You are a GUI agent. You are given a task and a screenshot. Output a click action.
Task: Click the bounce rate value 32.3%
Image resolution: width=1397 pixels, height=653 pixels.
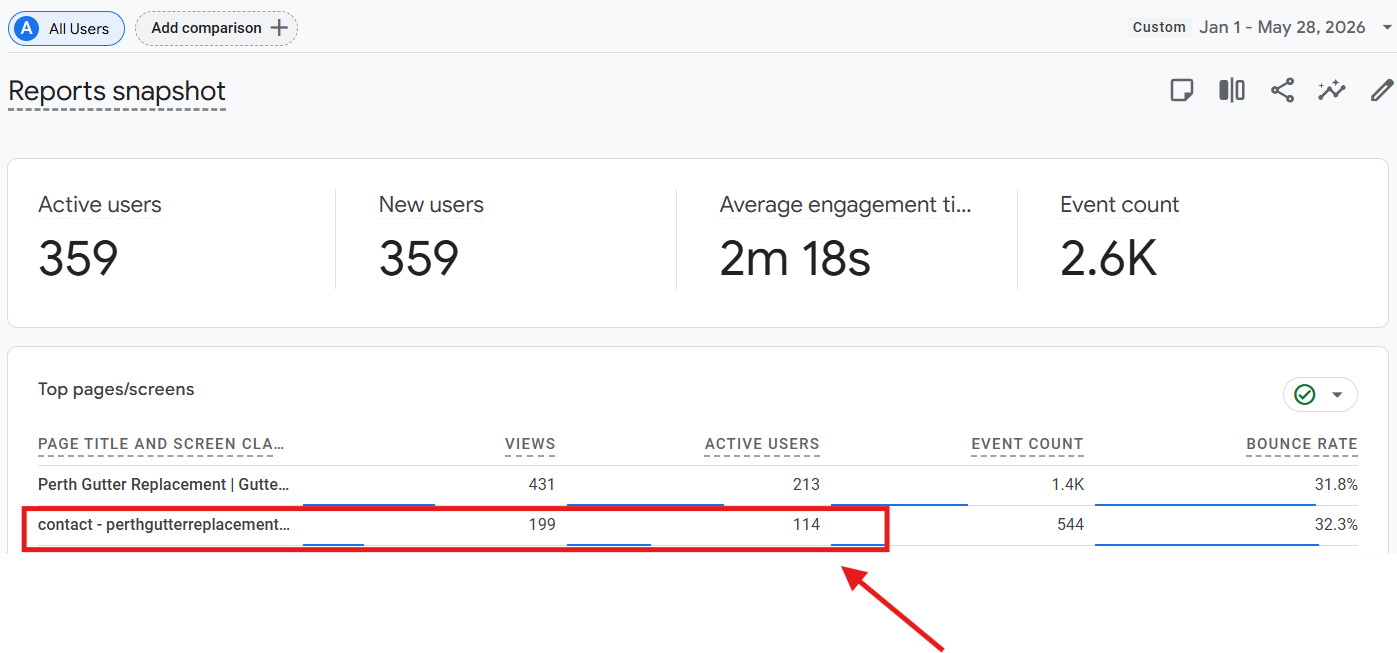coord(1336,525)
